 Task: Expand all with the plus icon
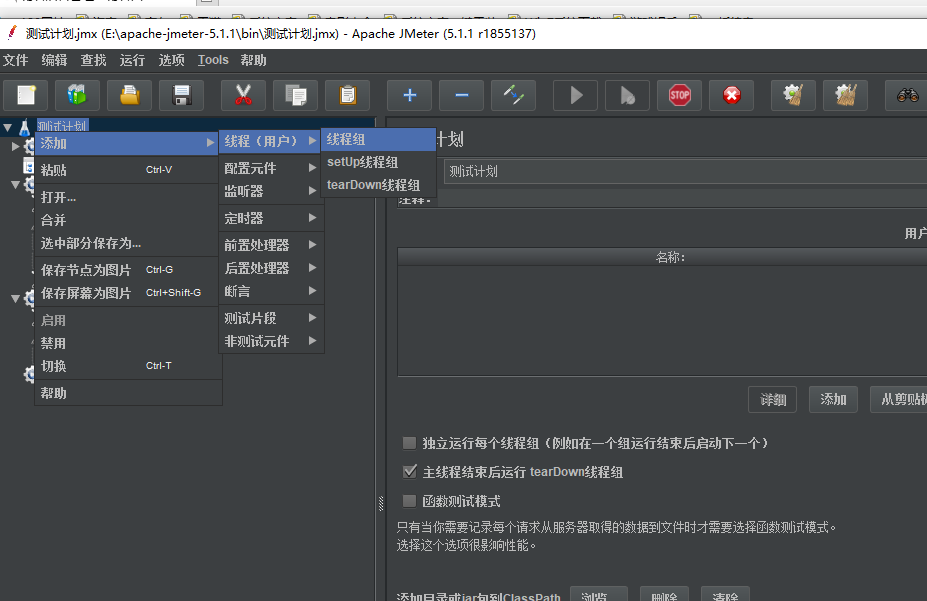(409, 95)
